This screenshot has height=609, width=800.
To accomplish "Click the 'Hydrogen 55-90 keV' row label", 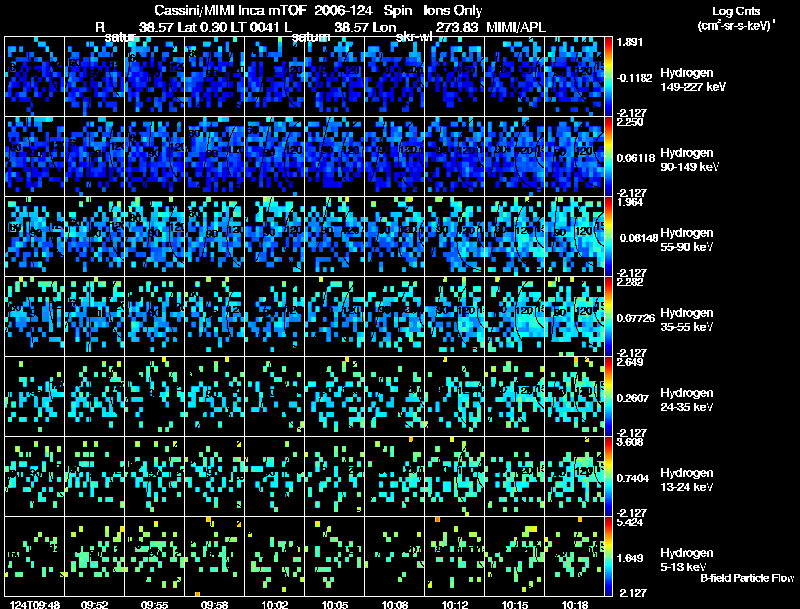I will tap(687, 240).
